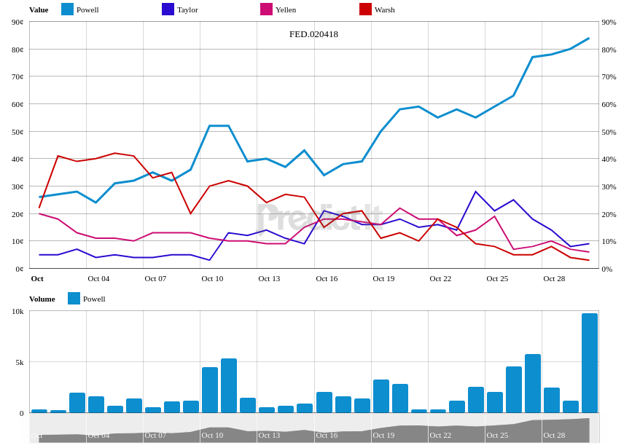Viewport: 640px width, 448px height.
Task: Click the red Warsh legend swatch
Action: (365, 9)
